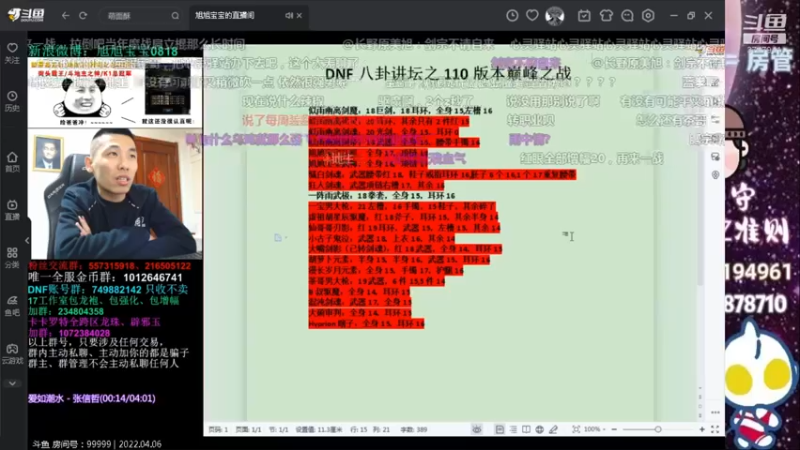800x450 pixels.
Task: Open paste options icon in document margin
Action: point(279,237)
